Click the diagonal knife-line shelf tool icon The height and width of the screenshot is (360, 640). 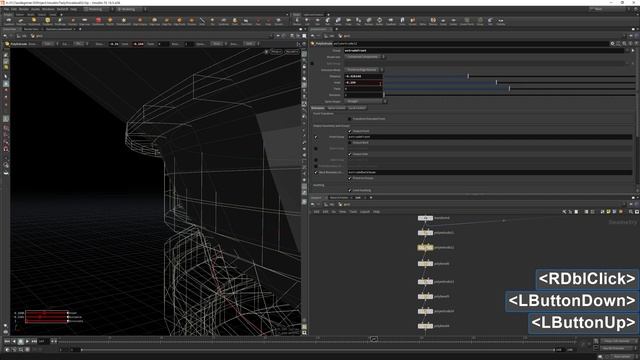point(202,20)
